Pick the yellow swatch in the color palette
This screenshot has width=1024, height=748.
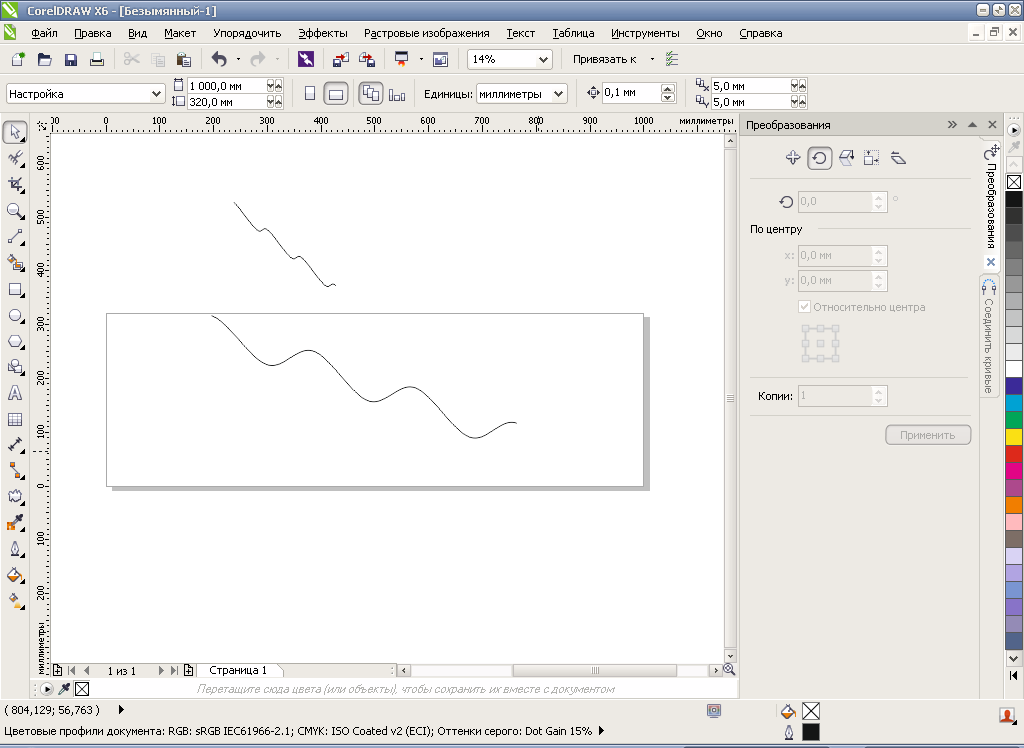click(x=1014, y=437)
